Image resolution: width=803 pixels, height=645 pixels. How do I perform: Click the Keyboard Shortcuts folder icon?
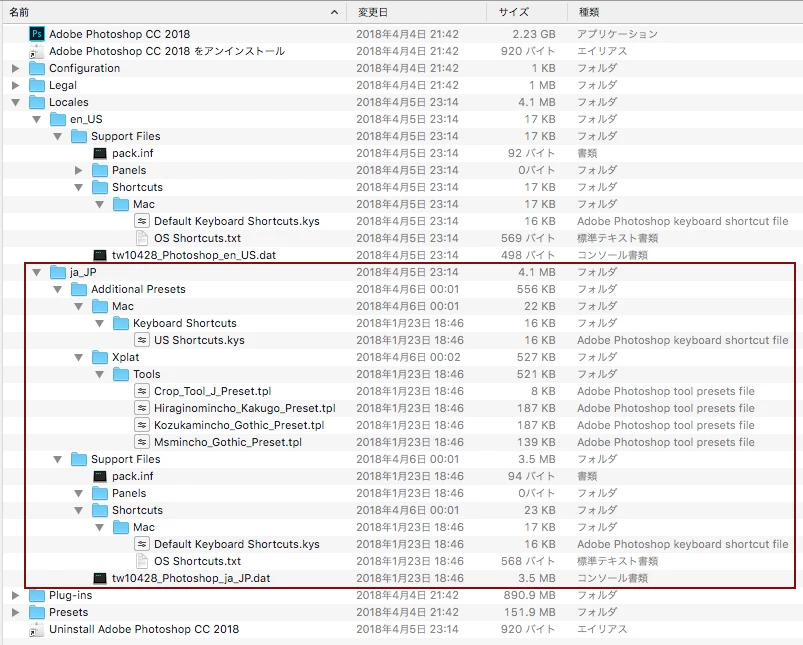(121, 323)
